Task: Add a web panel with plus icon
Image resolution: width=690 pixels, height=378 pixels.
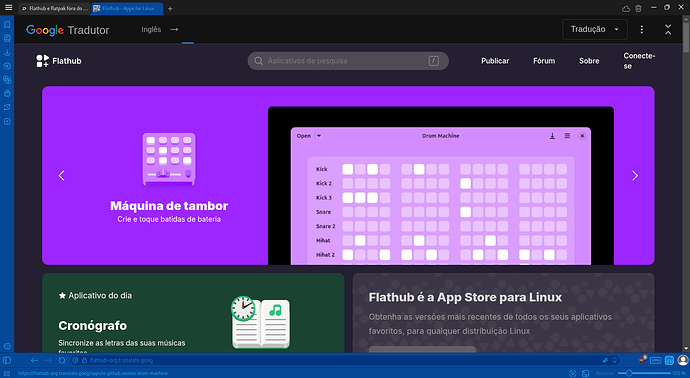Action: [x=7, y=121]
